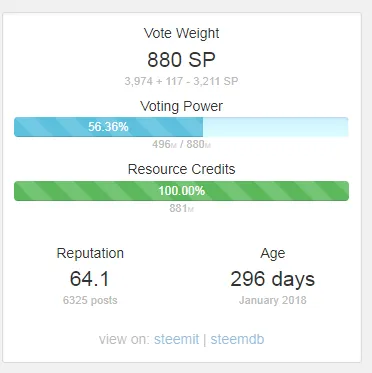
Task: Click the Age heading
Action: tap(273, 254)
